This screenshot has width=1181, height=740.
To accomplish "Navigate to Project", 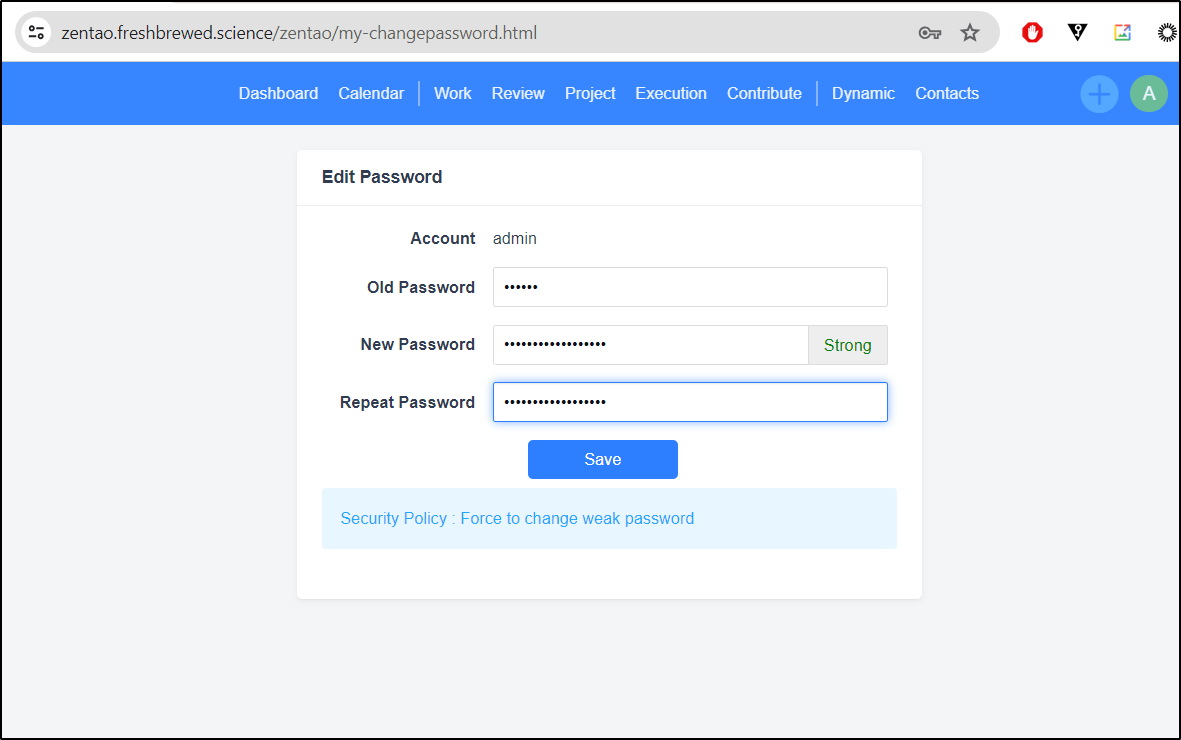I will (x=590, y=93).
